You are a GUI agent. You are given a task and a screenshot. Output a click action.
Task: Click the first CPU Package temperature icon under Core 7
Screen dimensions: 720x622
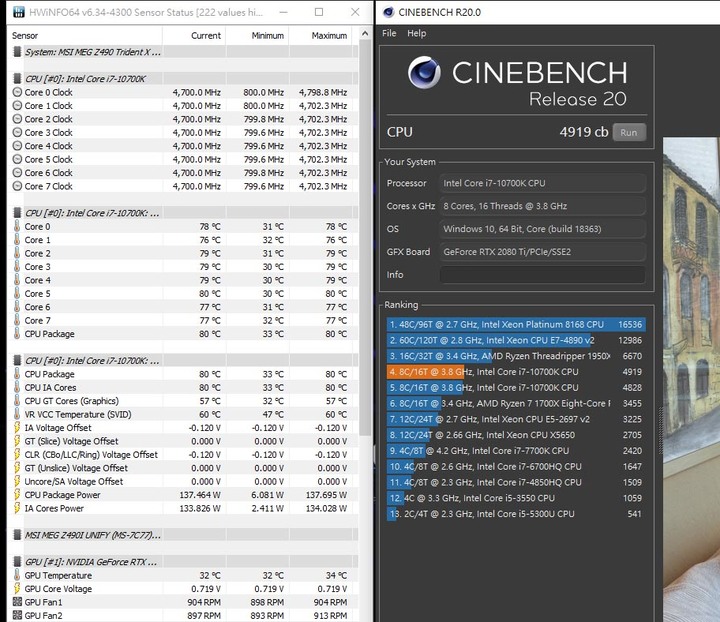click(17, 334)
